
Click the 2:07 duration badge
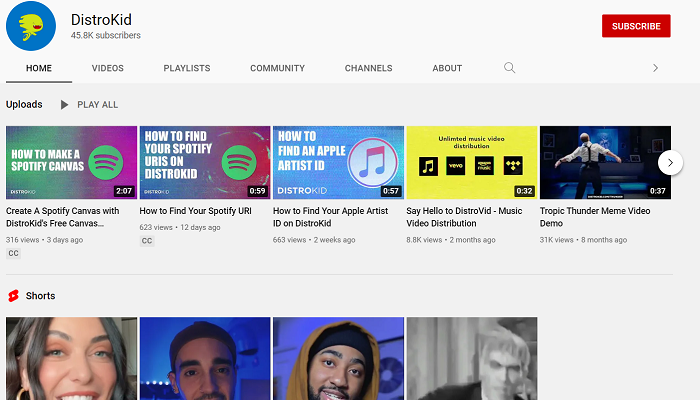pos(124,191)
